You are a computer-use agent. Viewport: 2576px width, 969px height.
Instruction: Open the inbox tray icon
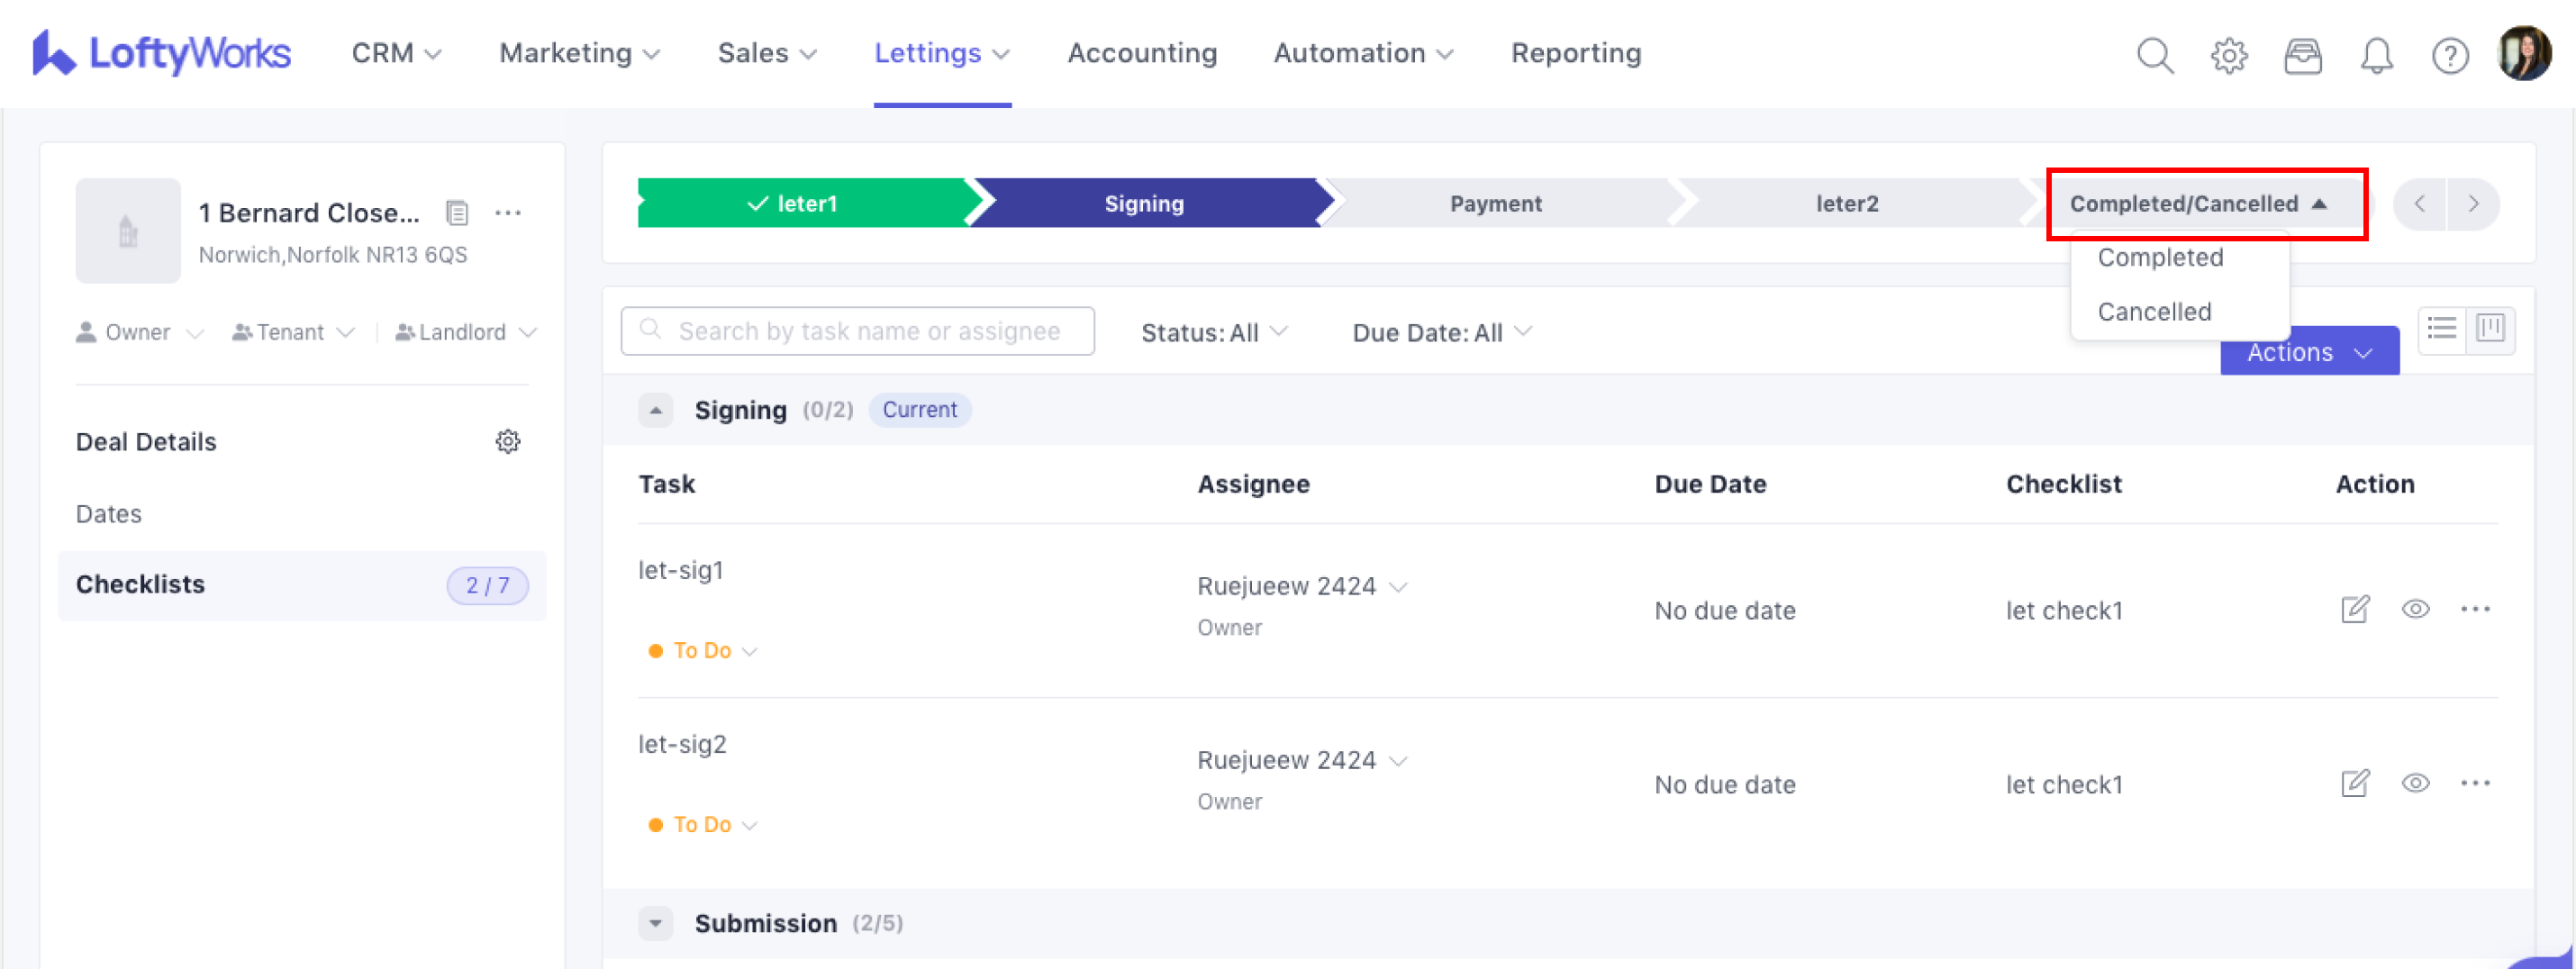pos(2302,55)
